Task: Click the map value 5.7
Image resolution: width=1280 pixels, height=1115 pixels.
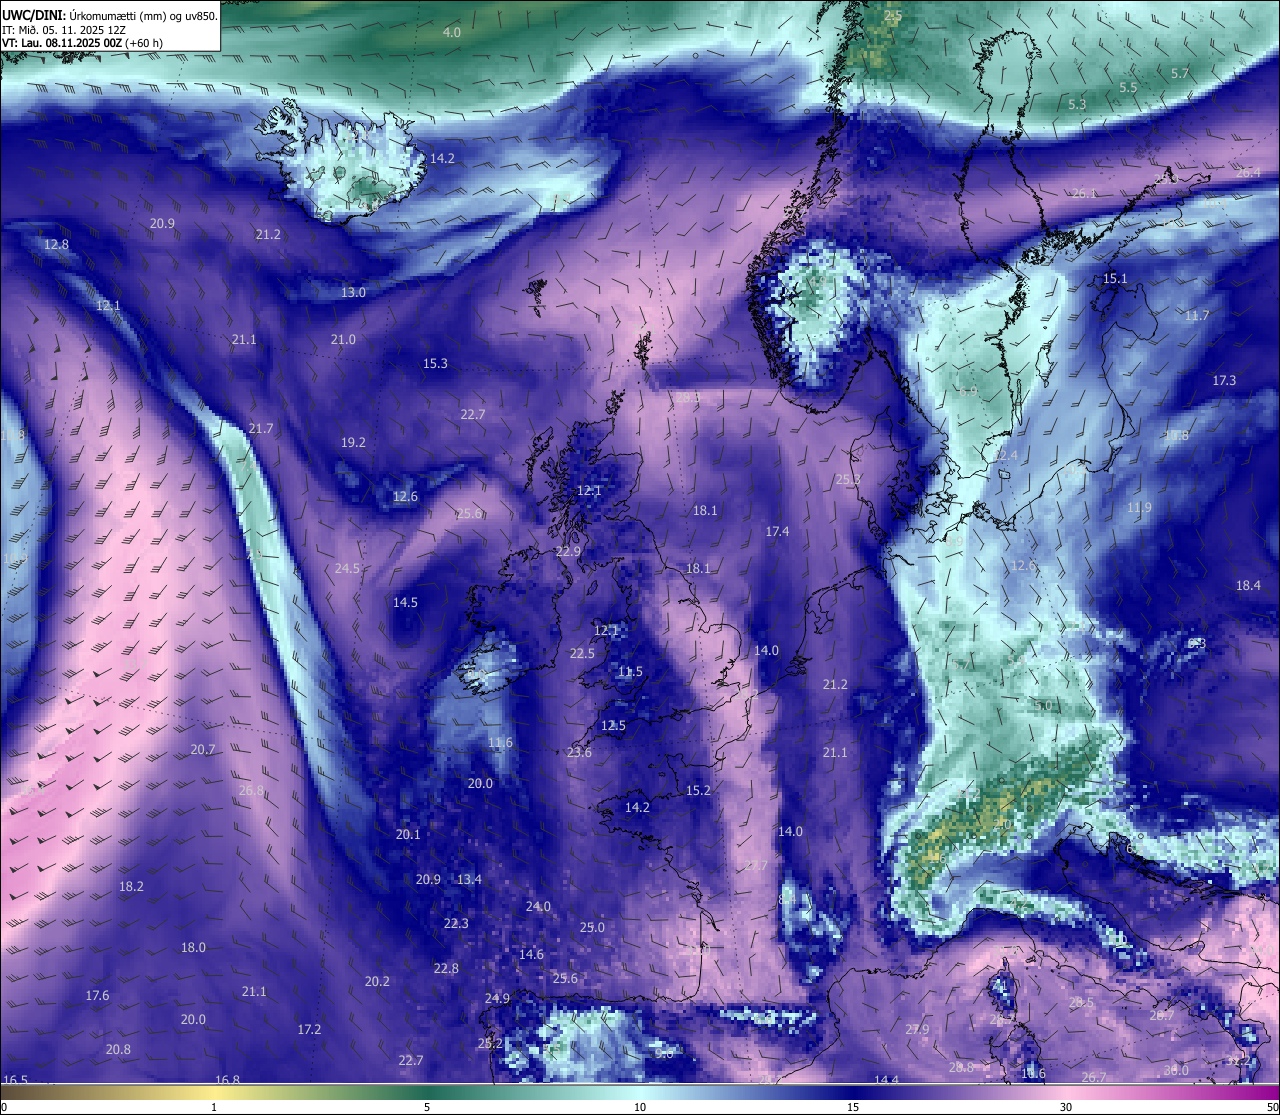Action: [x=1180, y=74]
